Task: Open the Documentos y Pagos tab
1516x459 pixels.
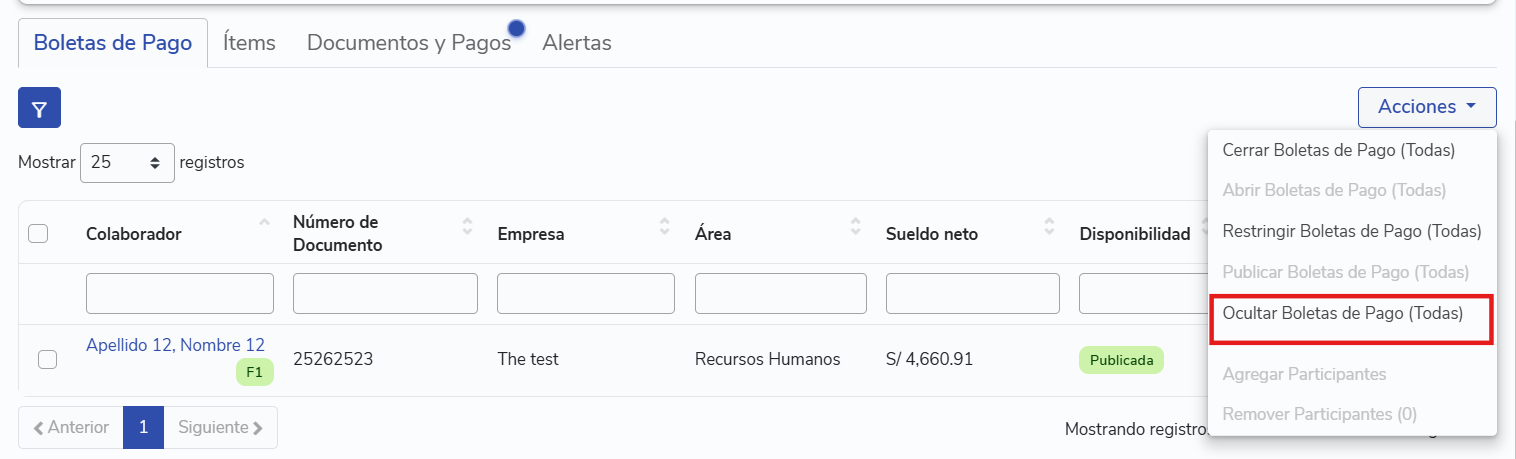Action: click(x=408, y=43)
